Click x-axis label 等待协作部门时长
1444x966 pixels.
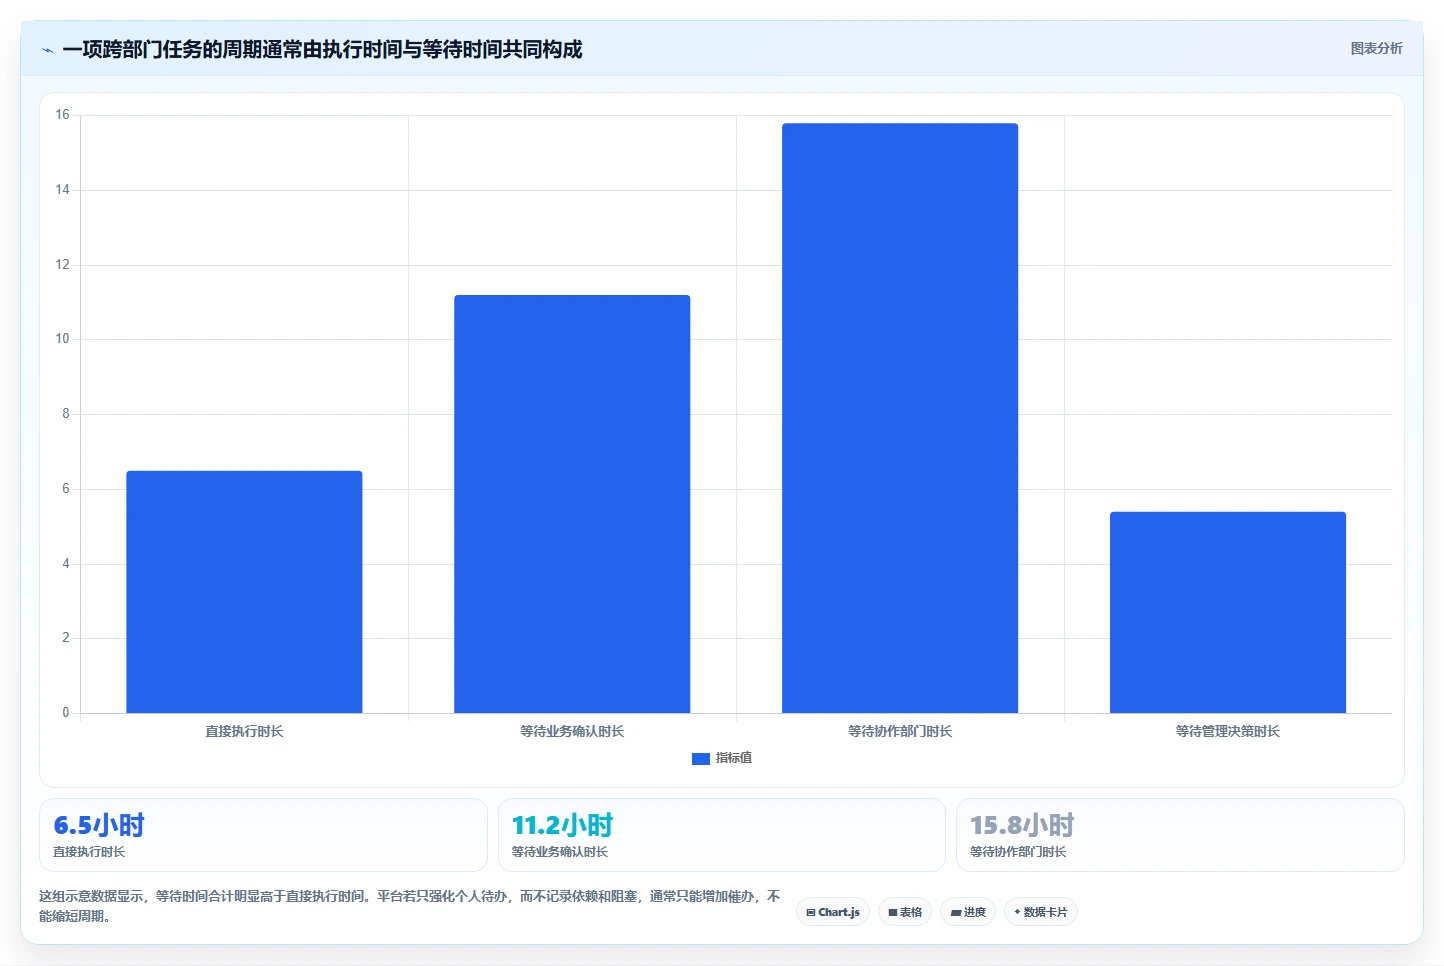coord(900,731)
